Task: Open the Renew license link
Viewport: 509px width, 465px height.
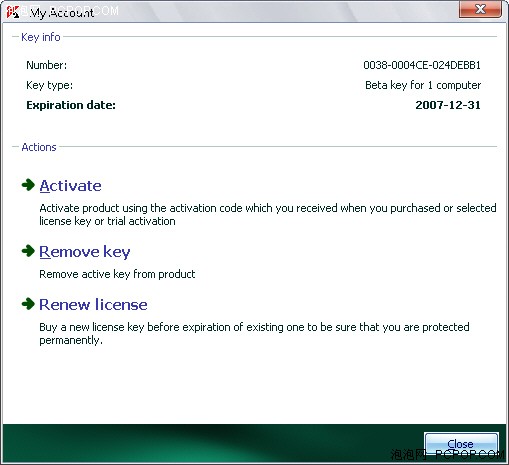Action: [x=93, y=305]
